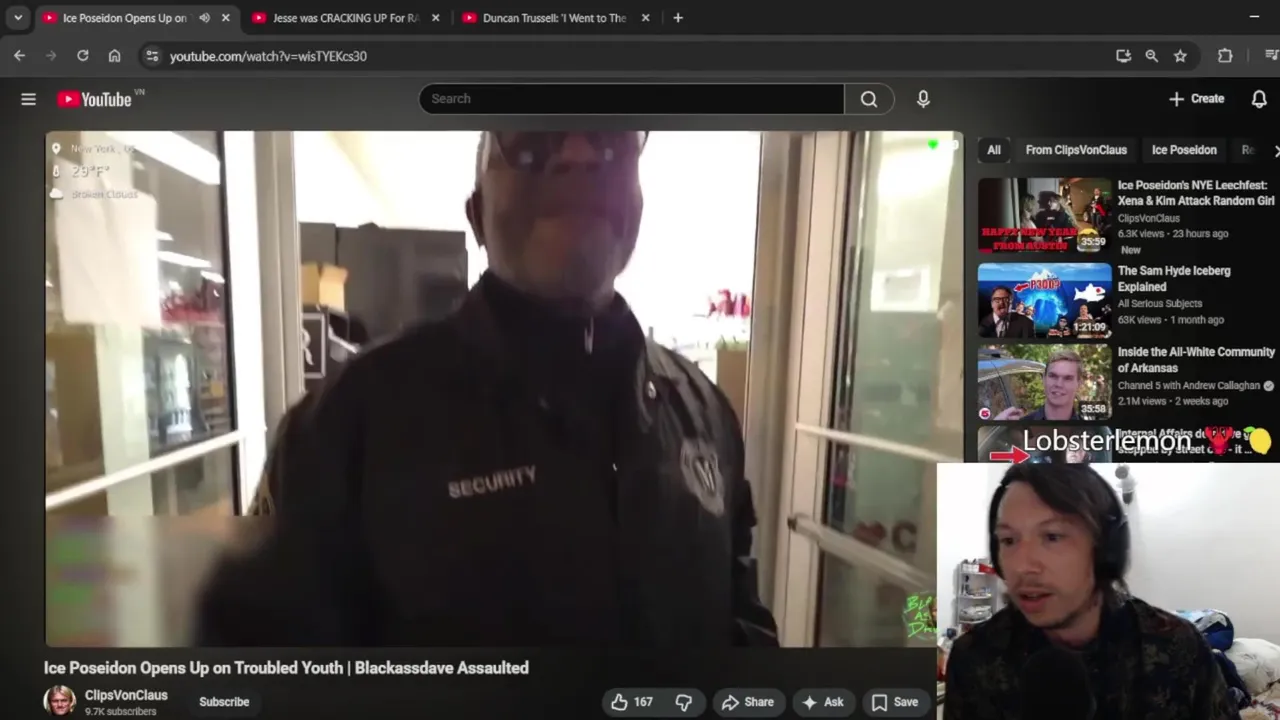The width and height of the screenshot is (1280, 720).
Task: Open the YouTube hamburger guide menu
Action: pyautogui.click(x=28, y=99)
